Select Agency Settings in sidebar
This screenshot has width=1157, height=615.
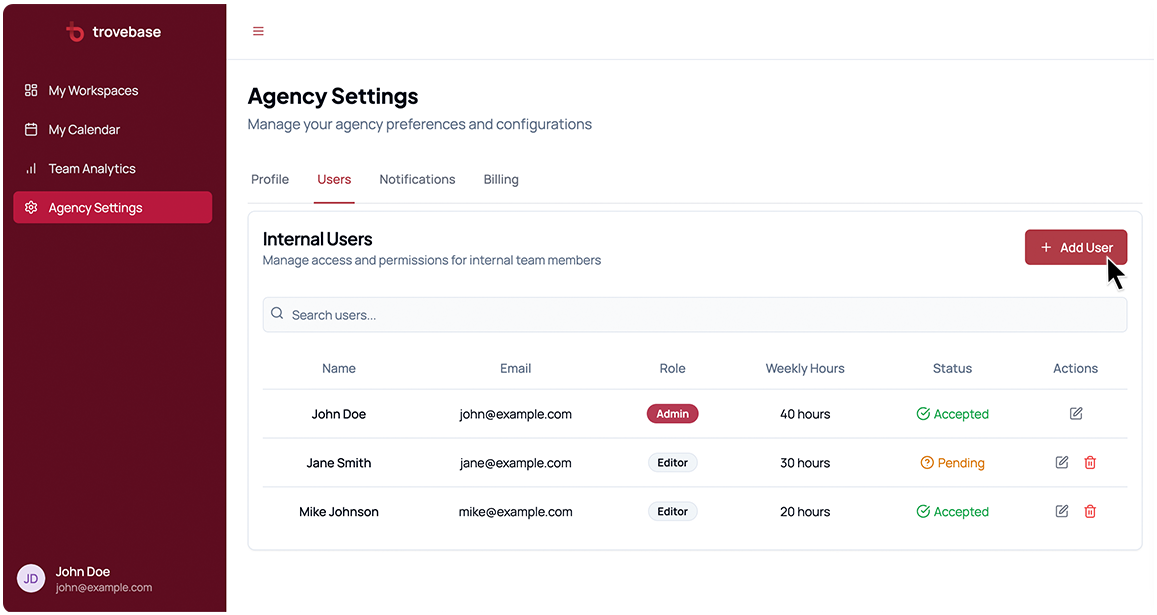[112, 207]
